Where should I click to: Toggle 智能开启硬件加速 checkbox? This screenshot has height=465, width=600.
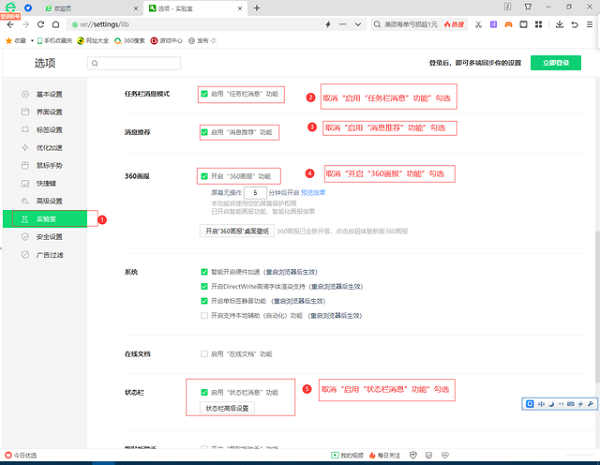pos(204,272)
